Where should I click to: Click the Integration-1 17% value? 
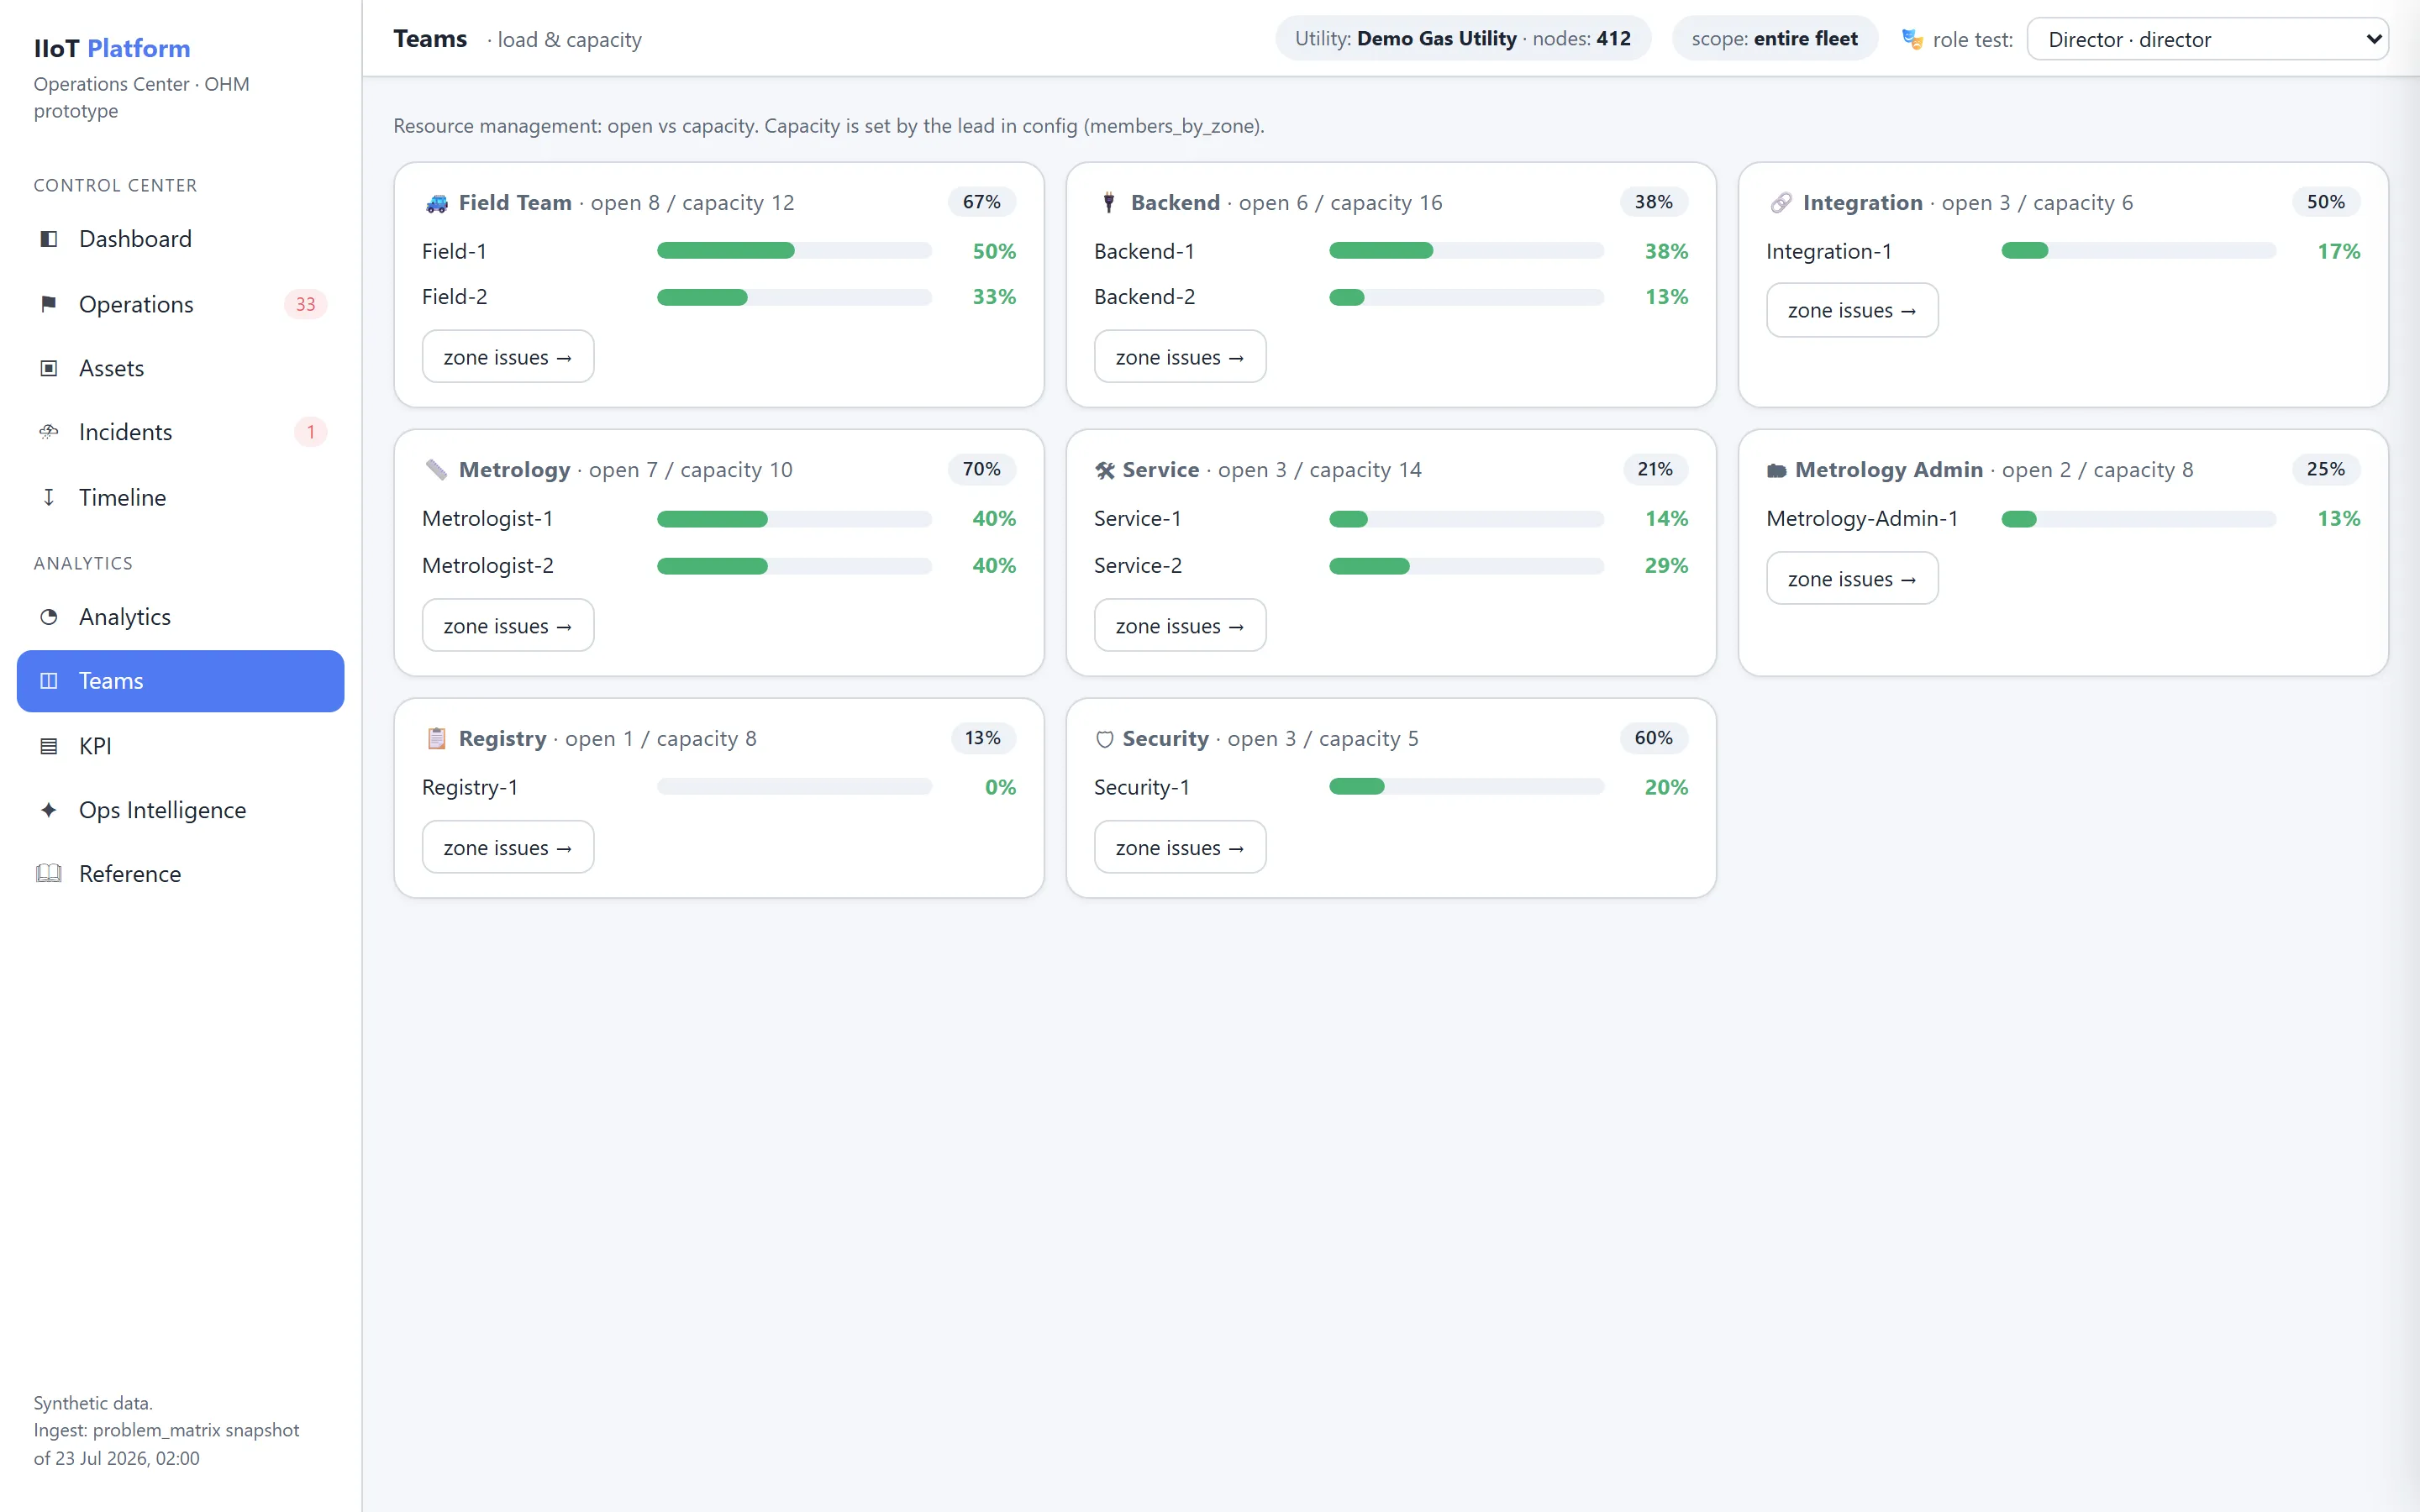[2338, 251]
